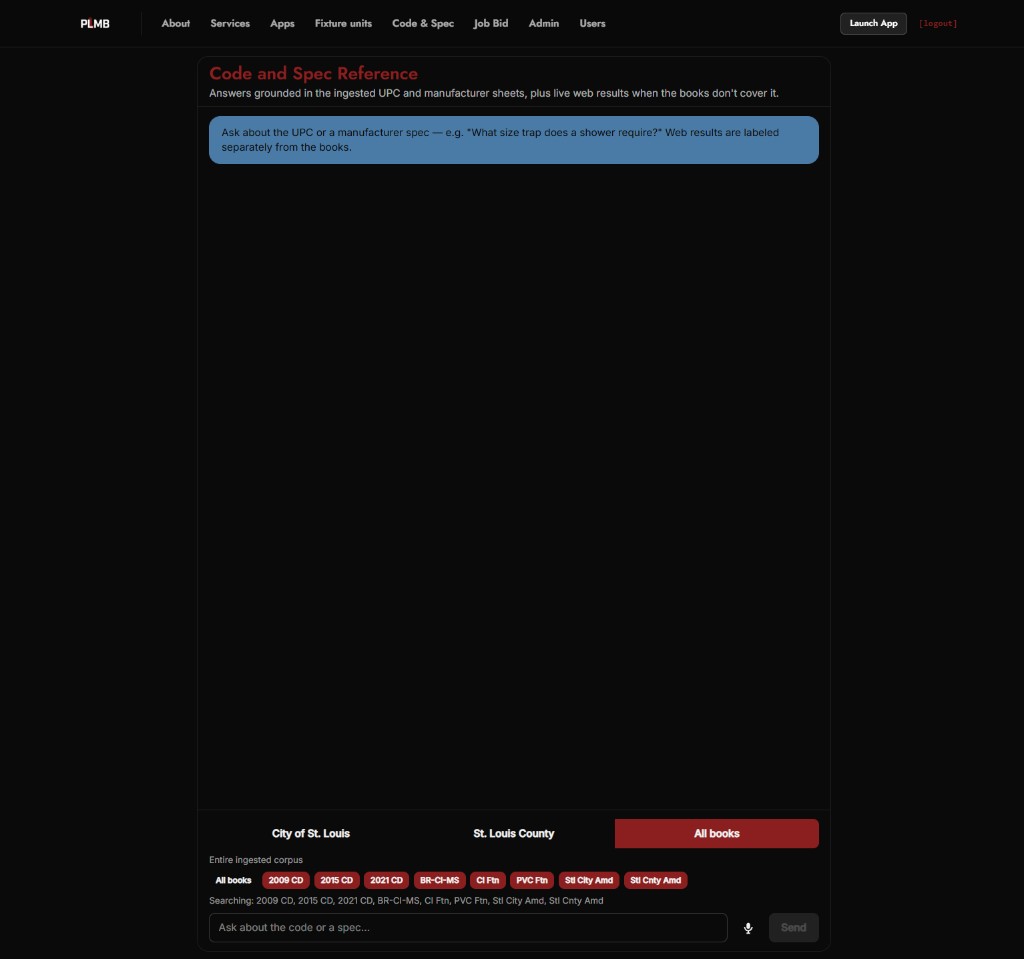Screen dimensions: 1024x959
Task: Click the microphone voice input icon
Action: click(748, 928)
